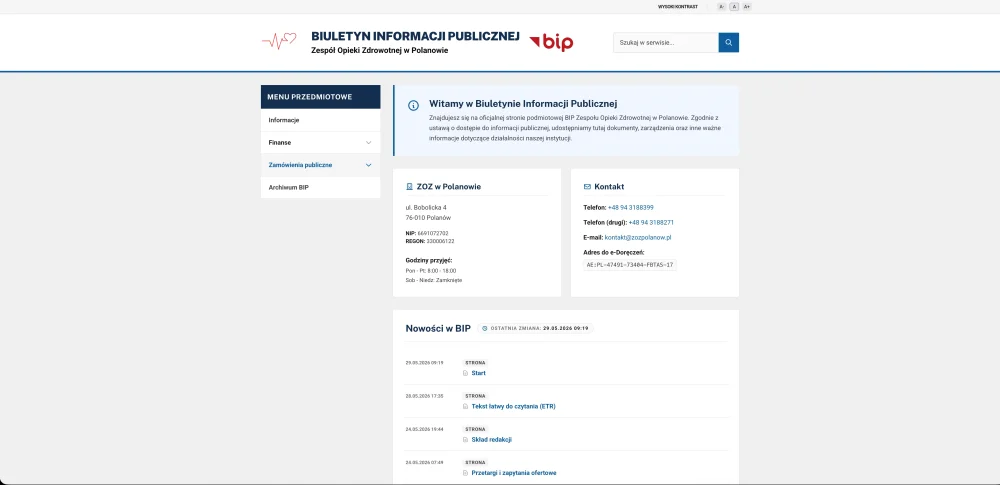Click the Pon - Pt: 8:00 - 18:00 hours text
The height and width of the screenshot is (485, 1000).
click(x=430, y=271)
